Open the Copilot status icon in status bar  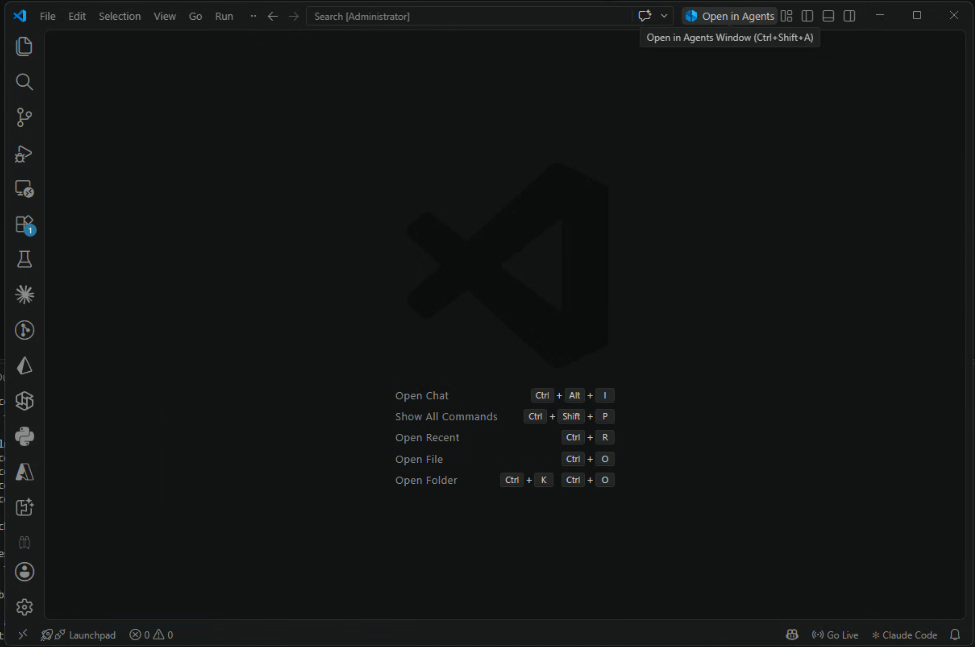792,635
